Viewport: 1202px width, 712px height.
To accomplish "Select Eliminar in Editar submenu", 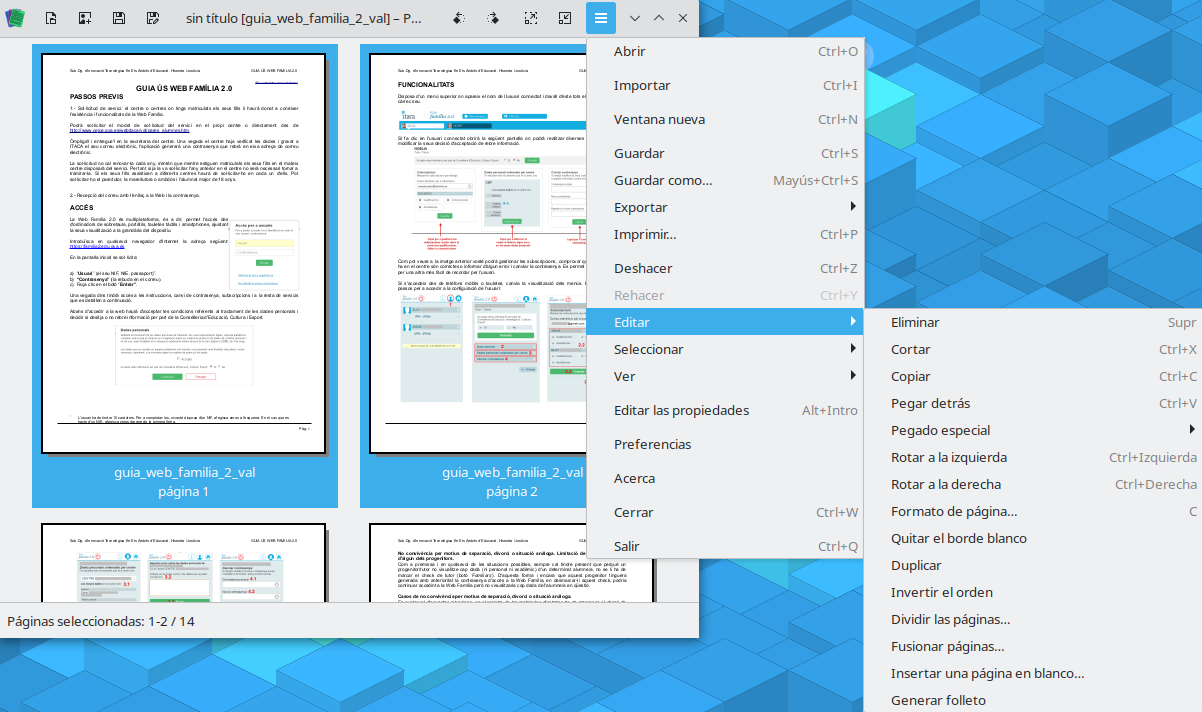I will click(1033, 322).
